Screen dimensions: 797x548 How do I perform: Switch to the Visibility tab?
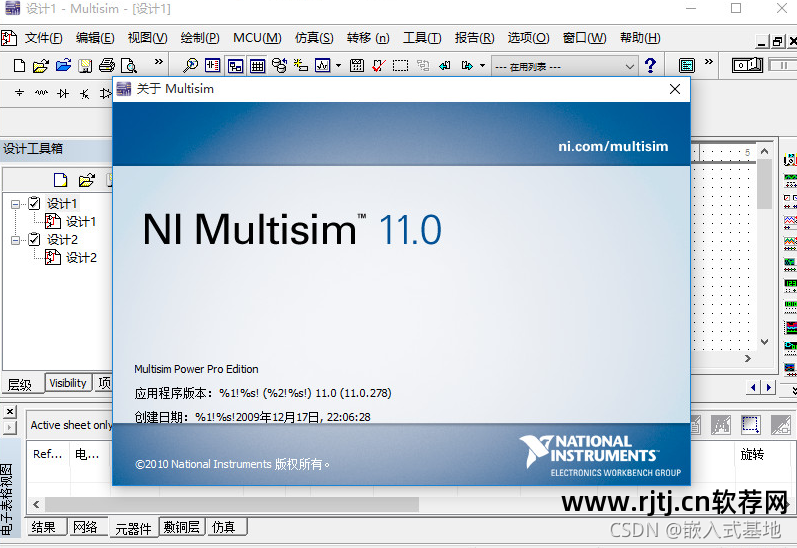coord(68,383)
